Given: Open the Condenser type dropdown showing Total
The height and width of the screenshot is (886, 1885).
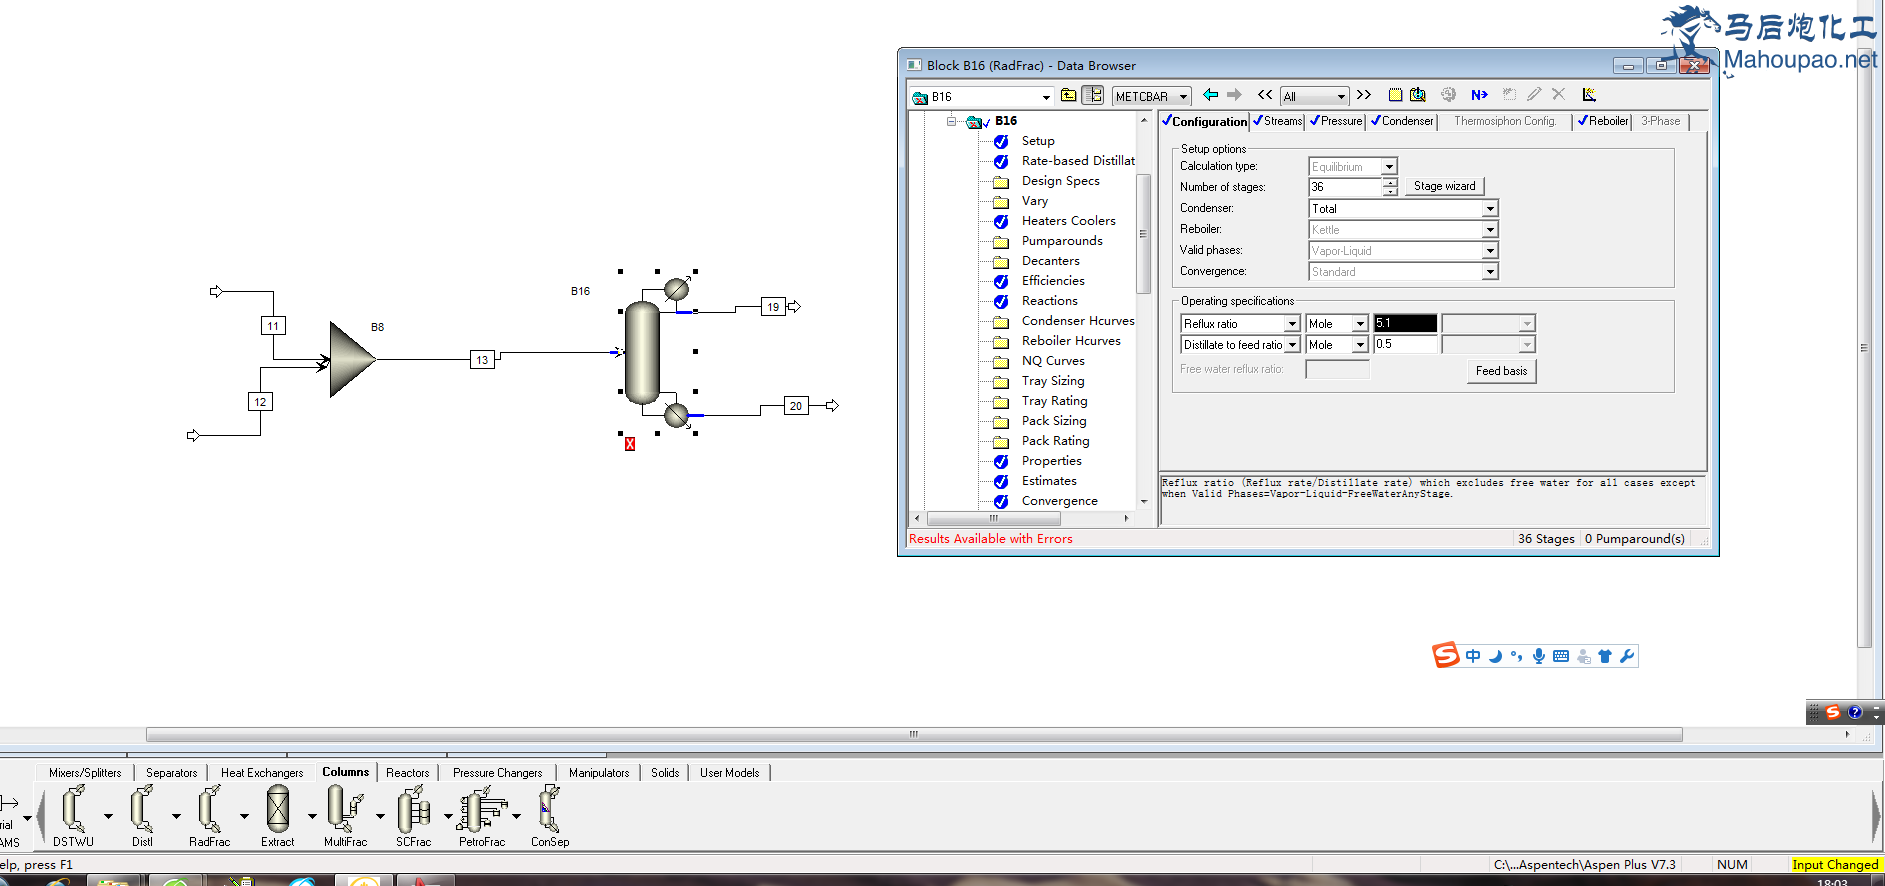Looking at the screenshot, I should point(1490,209).
